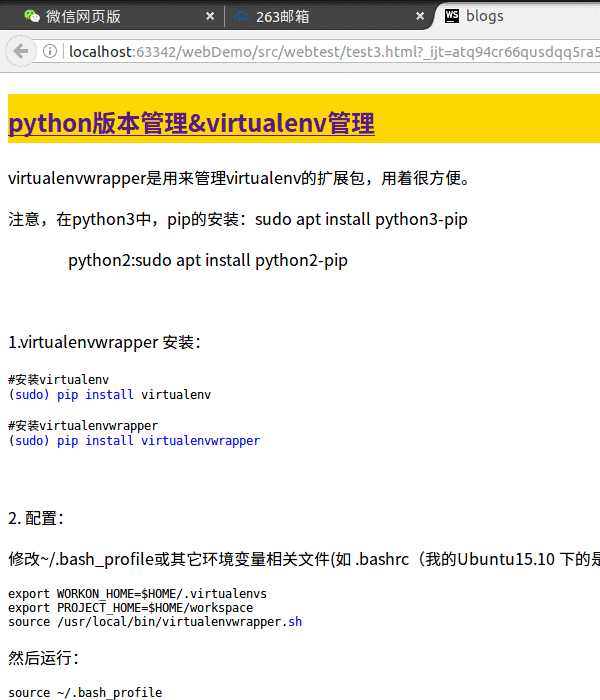Close the 263邮箱 tab
Screen dimensions: 600x700
[420, 17]
